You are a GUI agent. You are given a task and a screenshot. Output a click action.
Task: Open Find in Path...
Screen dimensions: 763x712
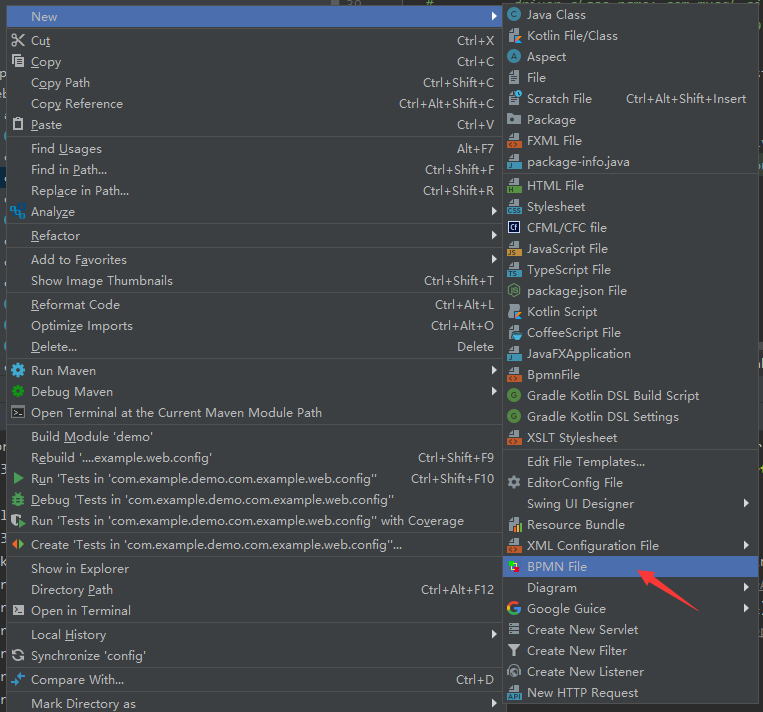pyautogui.click(x=253, y=170)
